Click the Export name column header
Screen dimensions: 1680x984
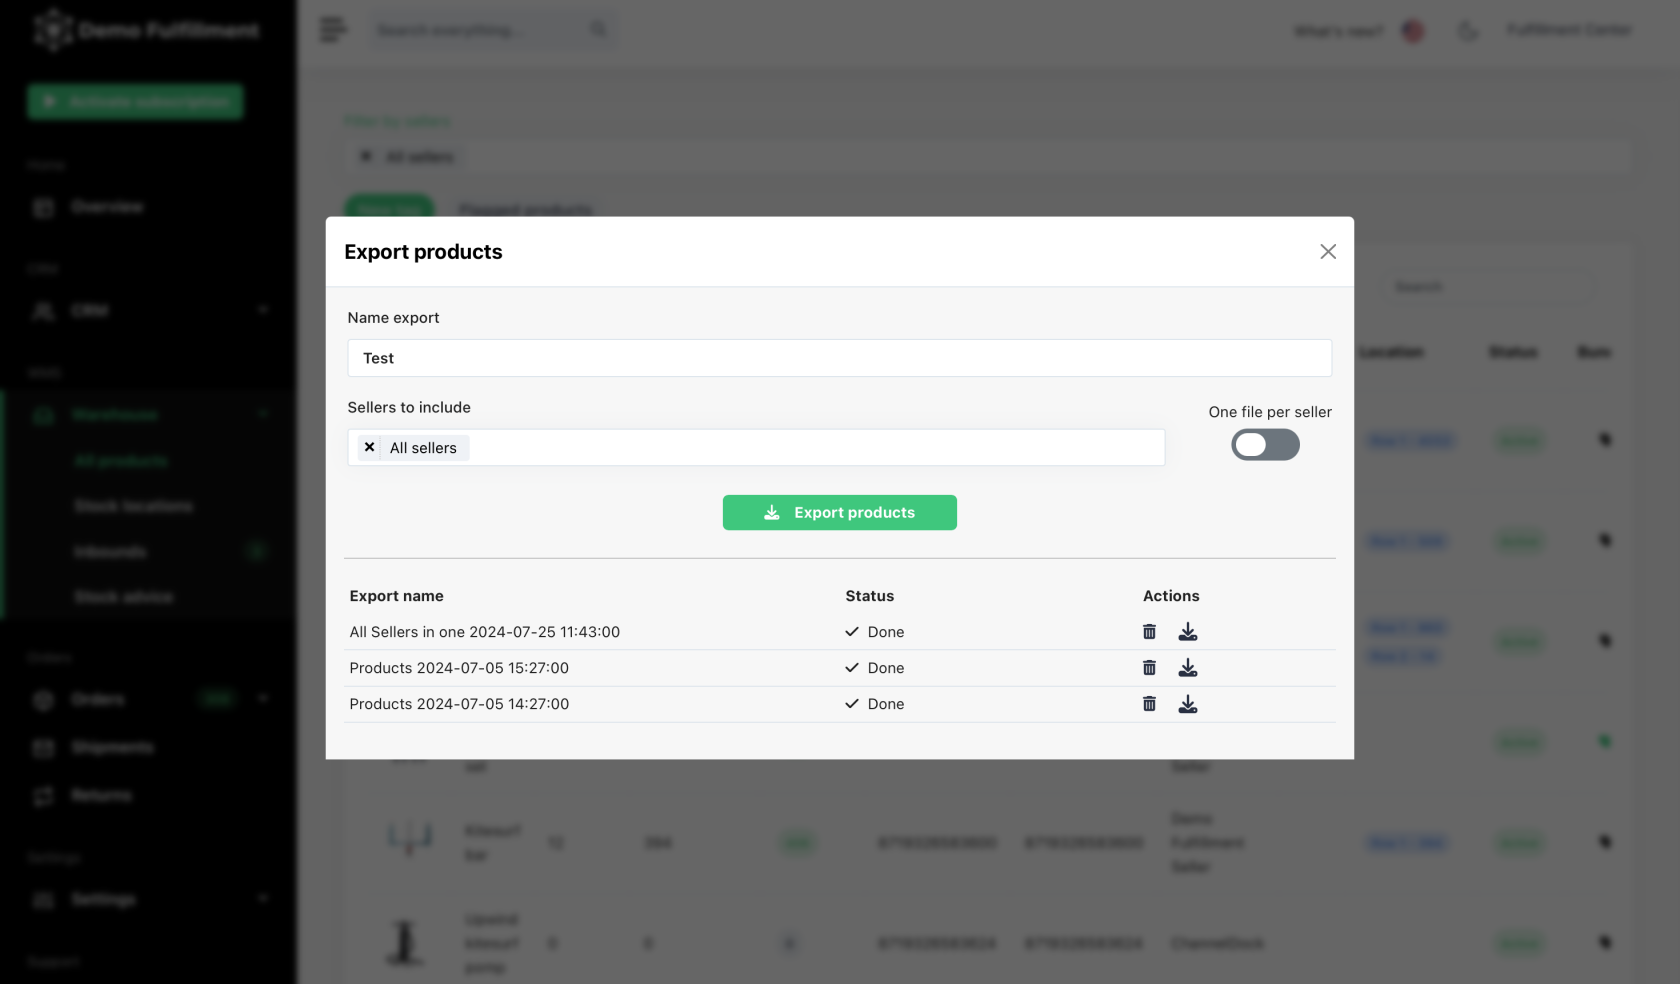[396, 596]
